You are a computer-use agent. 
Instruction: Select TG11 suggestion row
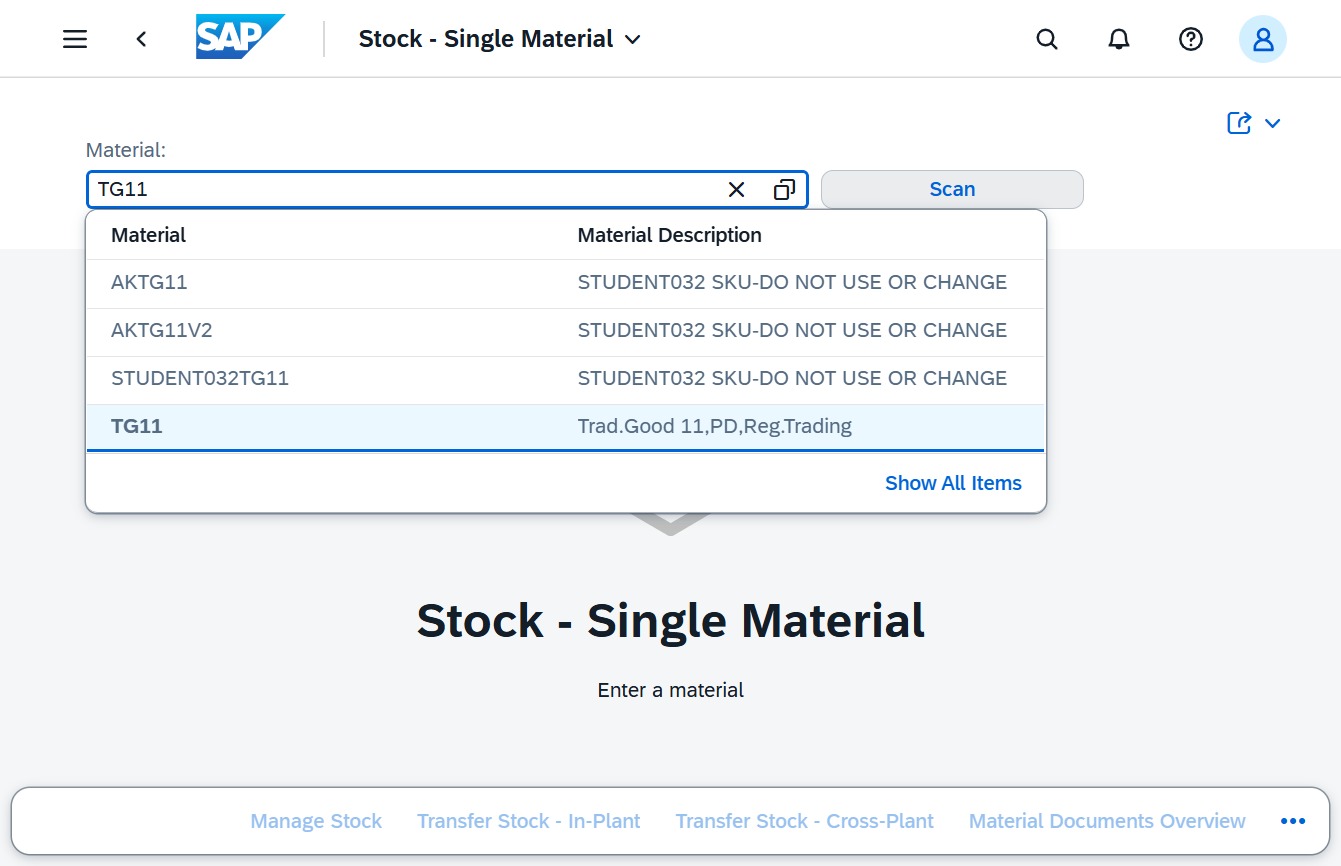tap(566, 427)
